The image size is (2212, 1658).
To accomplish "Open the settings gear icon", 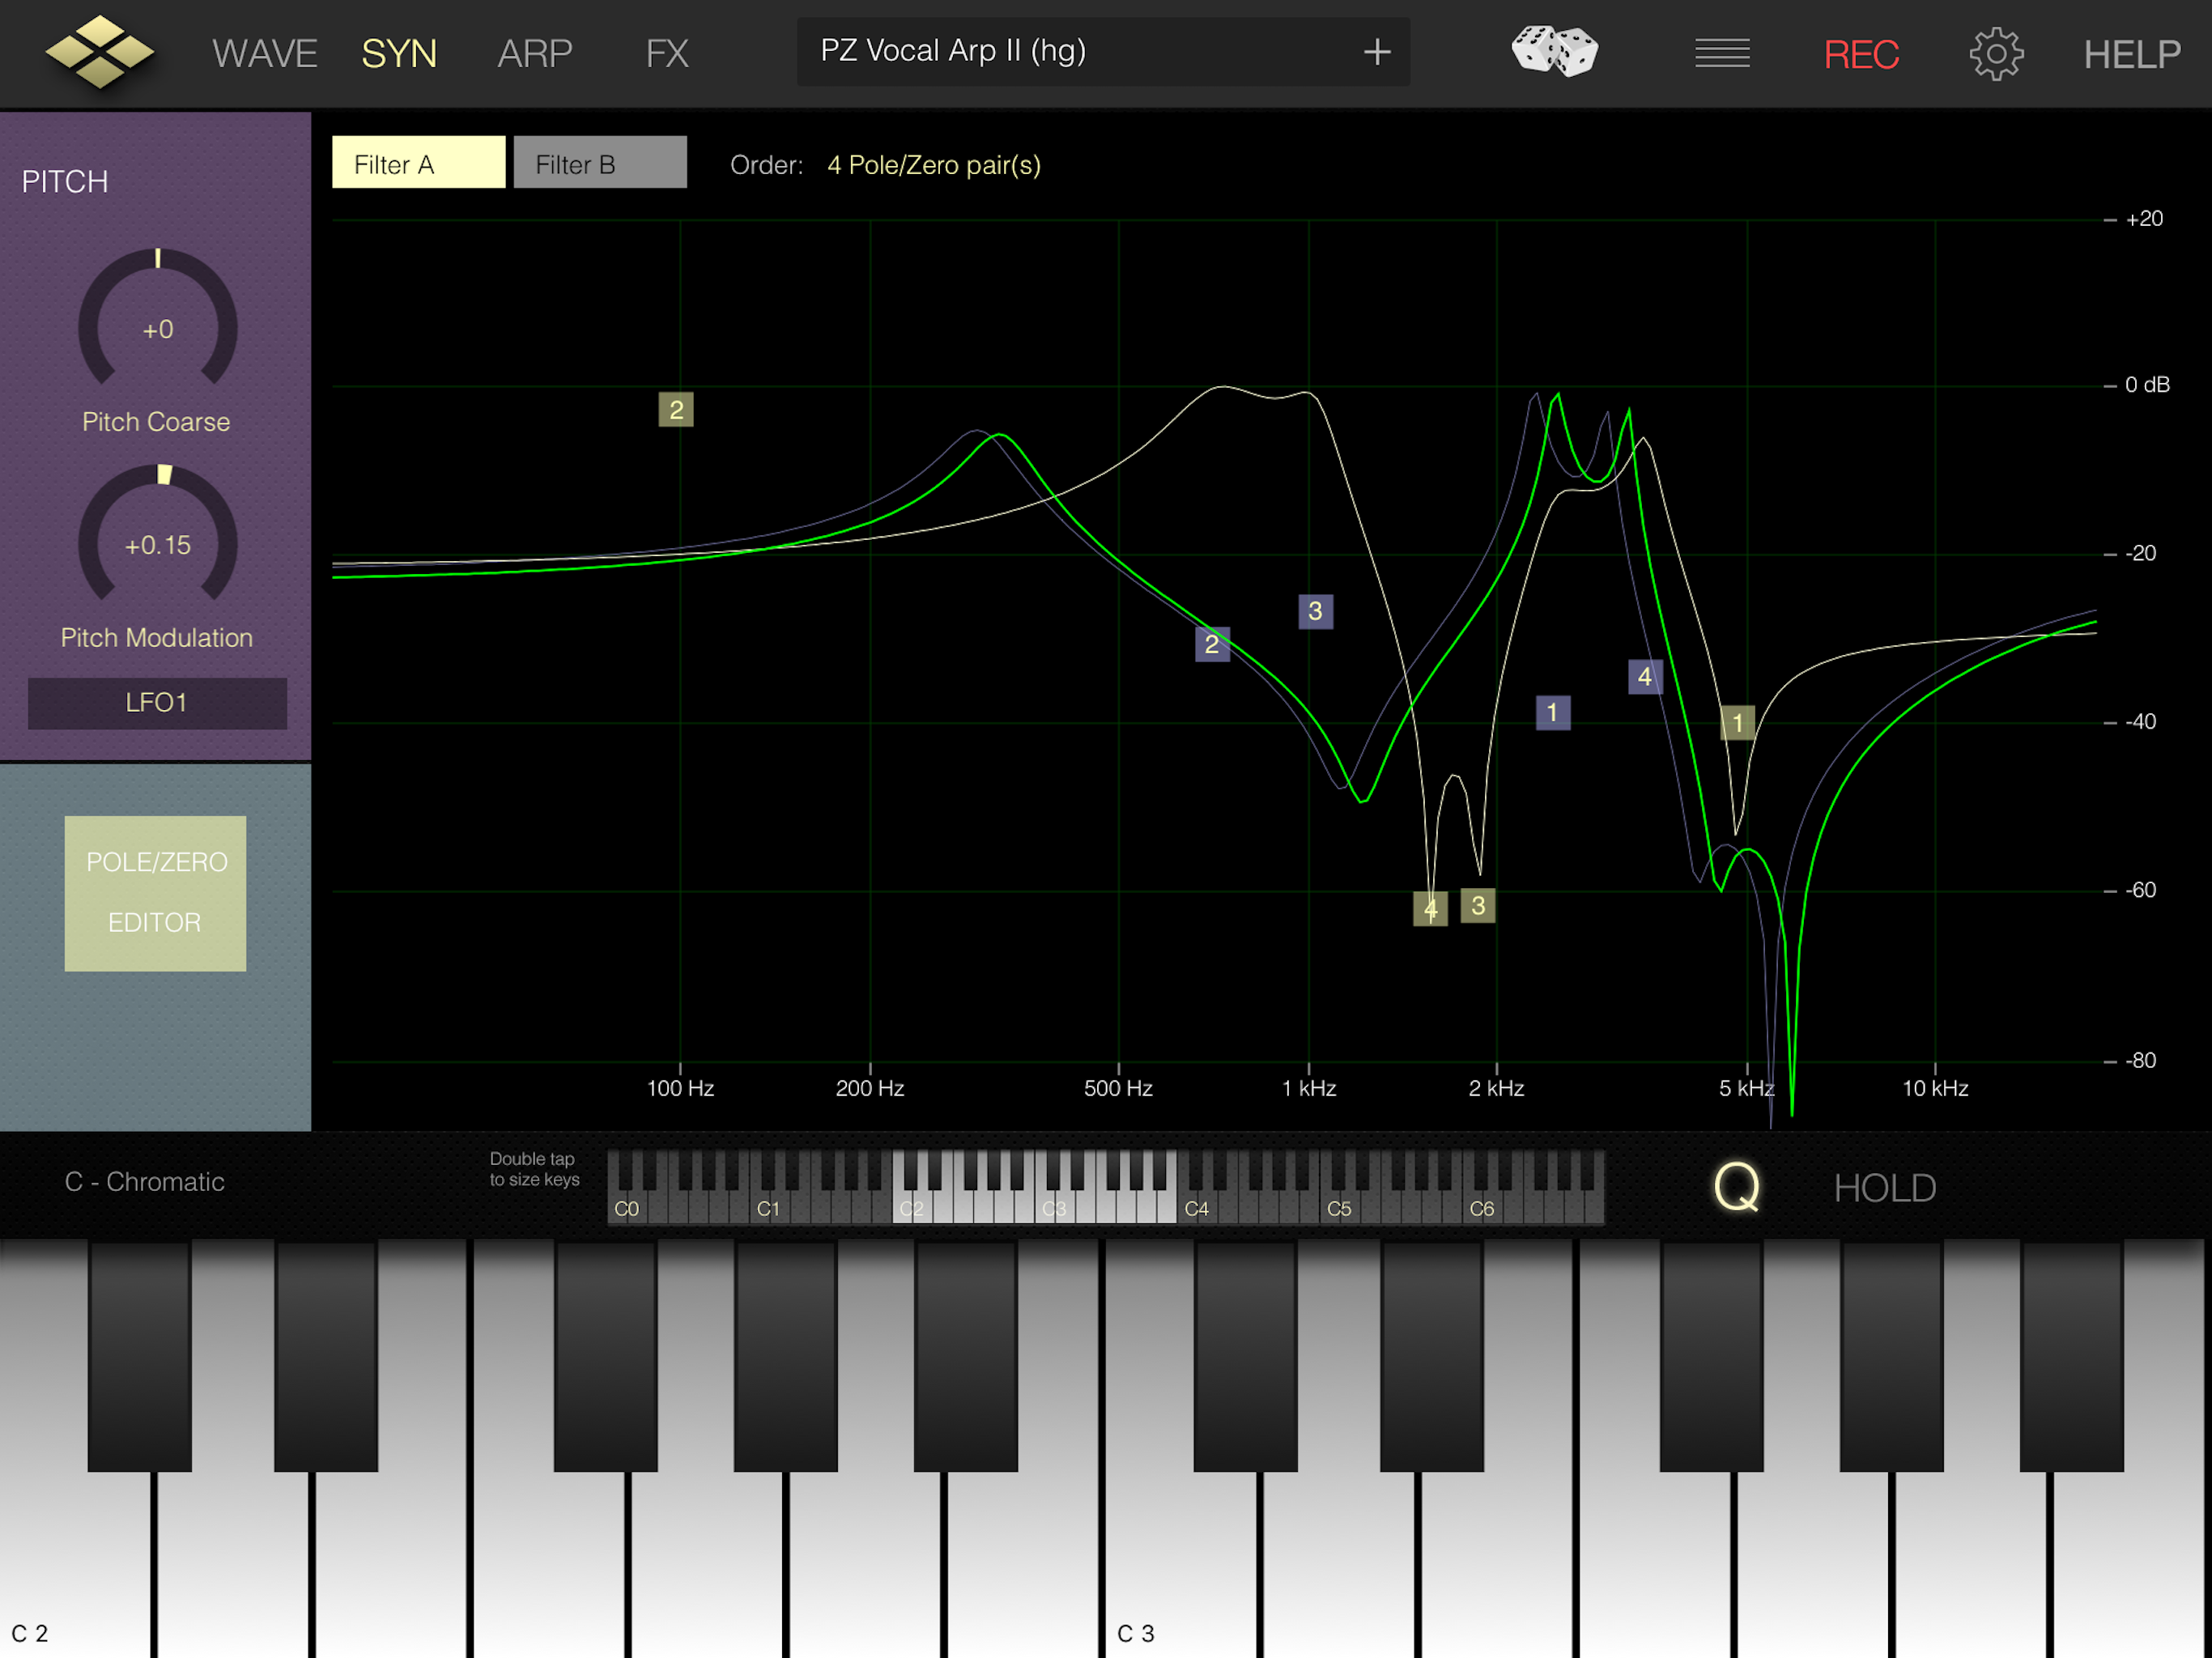I will 1996,54.
